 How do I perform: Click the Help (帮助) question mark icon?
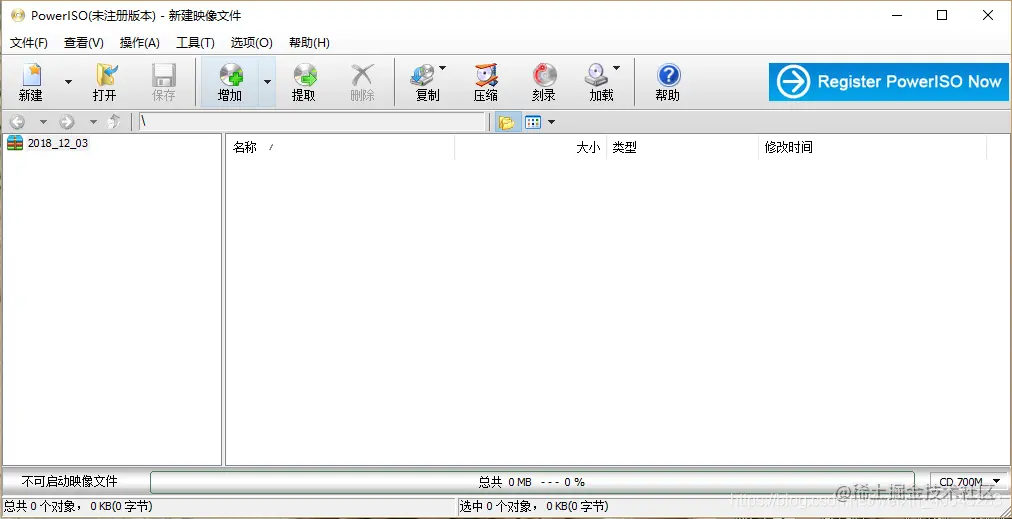click(668, 76)
